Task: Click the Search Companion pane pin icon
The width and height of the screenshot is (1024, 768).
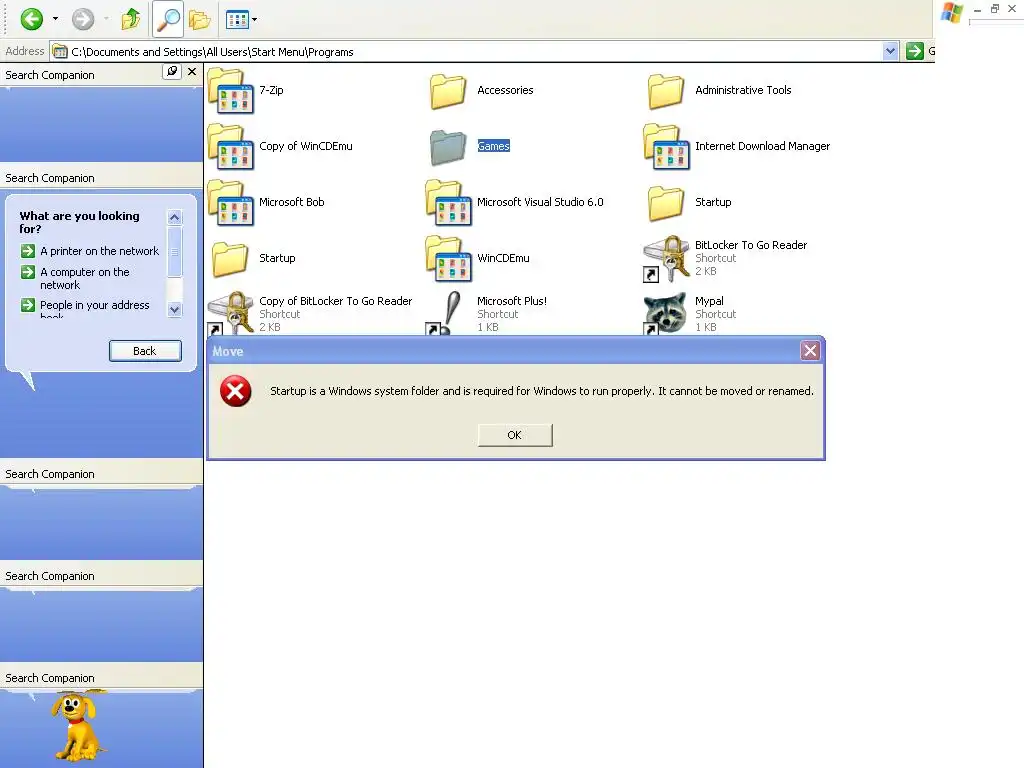Action: coord(172,72)
